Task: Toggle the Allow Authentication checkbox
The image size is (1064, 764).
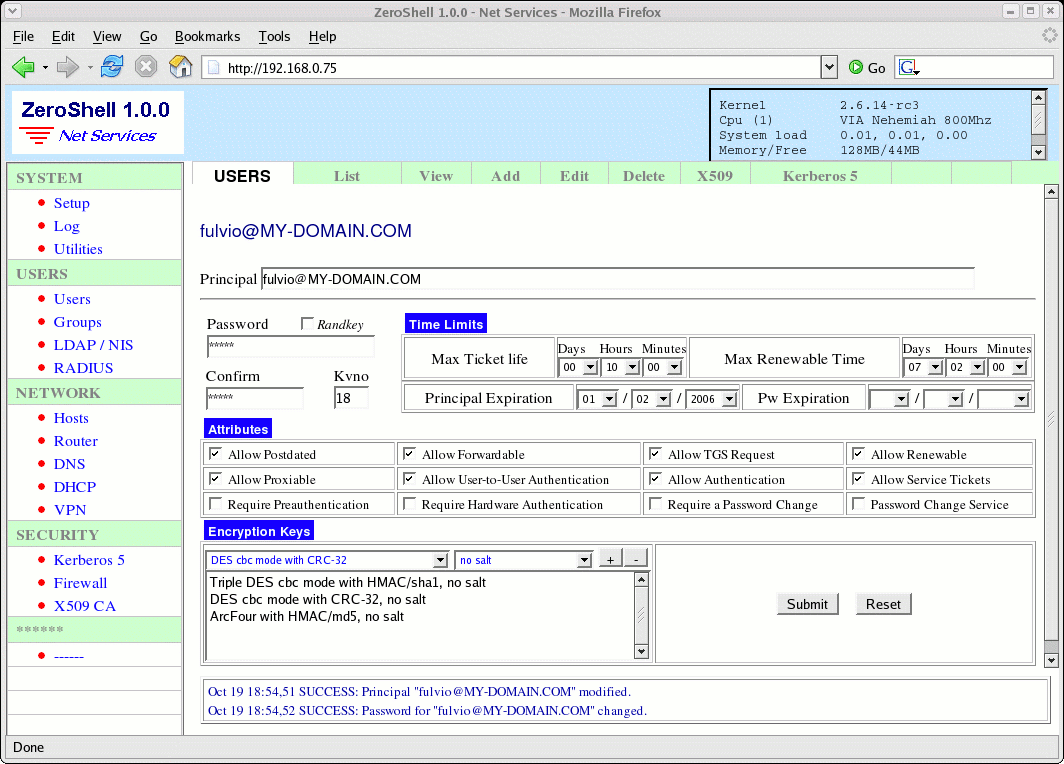Action: coord(655,478)
